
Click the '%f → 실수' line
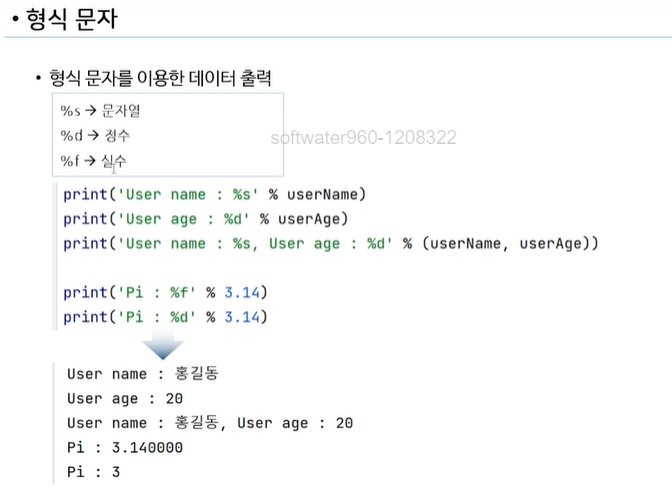coord(93,161)
